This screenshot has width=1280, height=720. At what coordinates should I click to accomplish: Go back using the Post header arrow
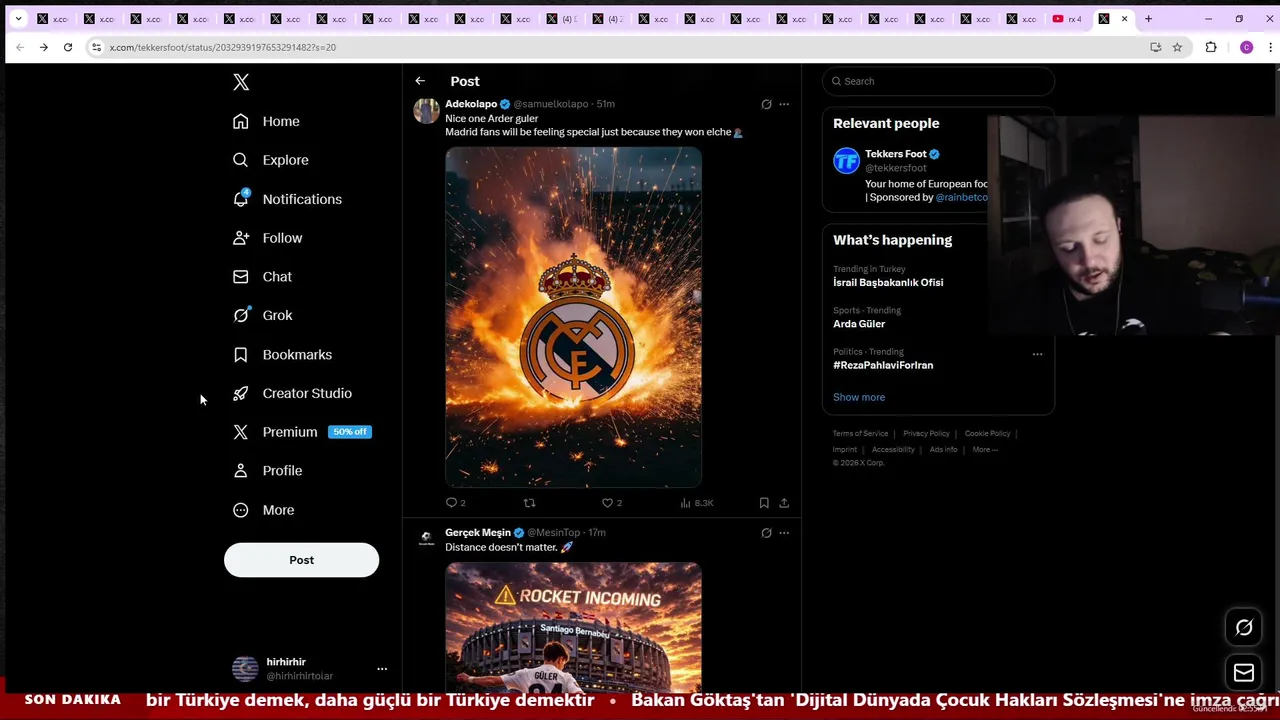coord(420,81)
